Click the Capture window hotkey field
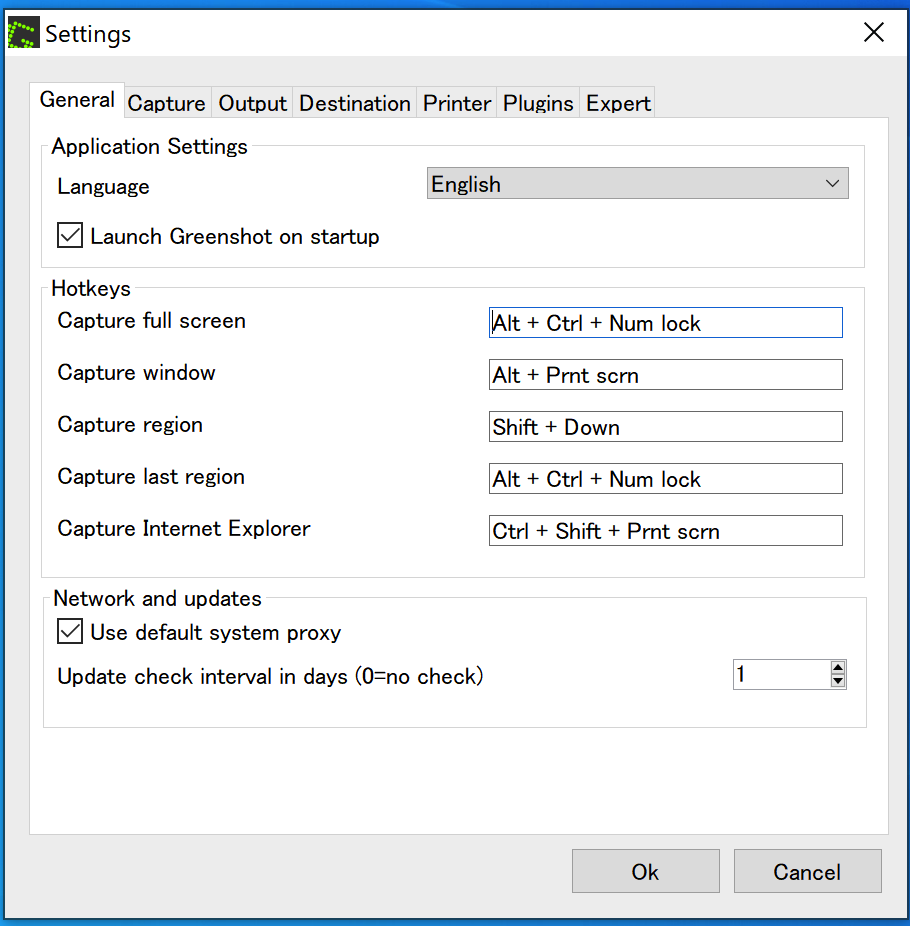This screenshot has height=926, width=910. (x=665, y=375)
